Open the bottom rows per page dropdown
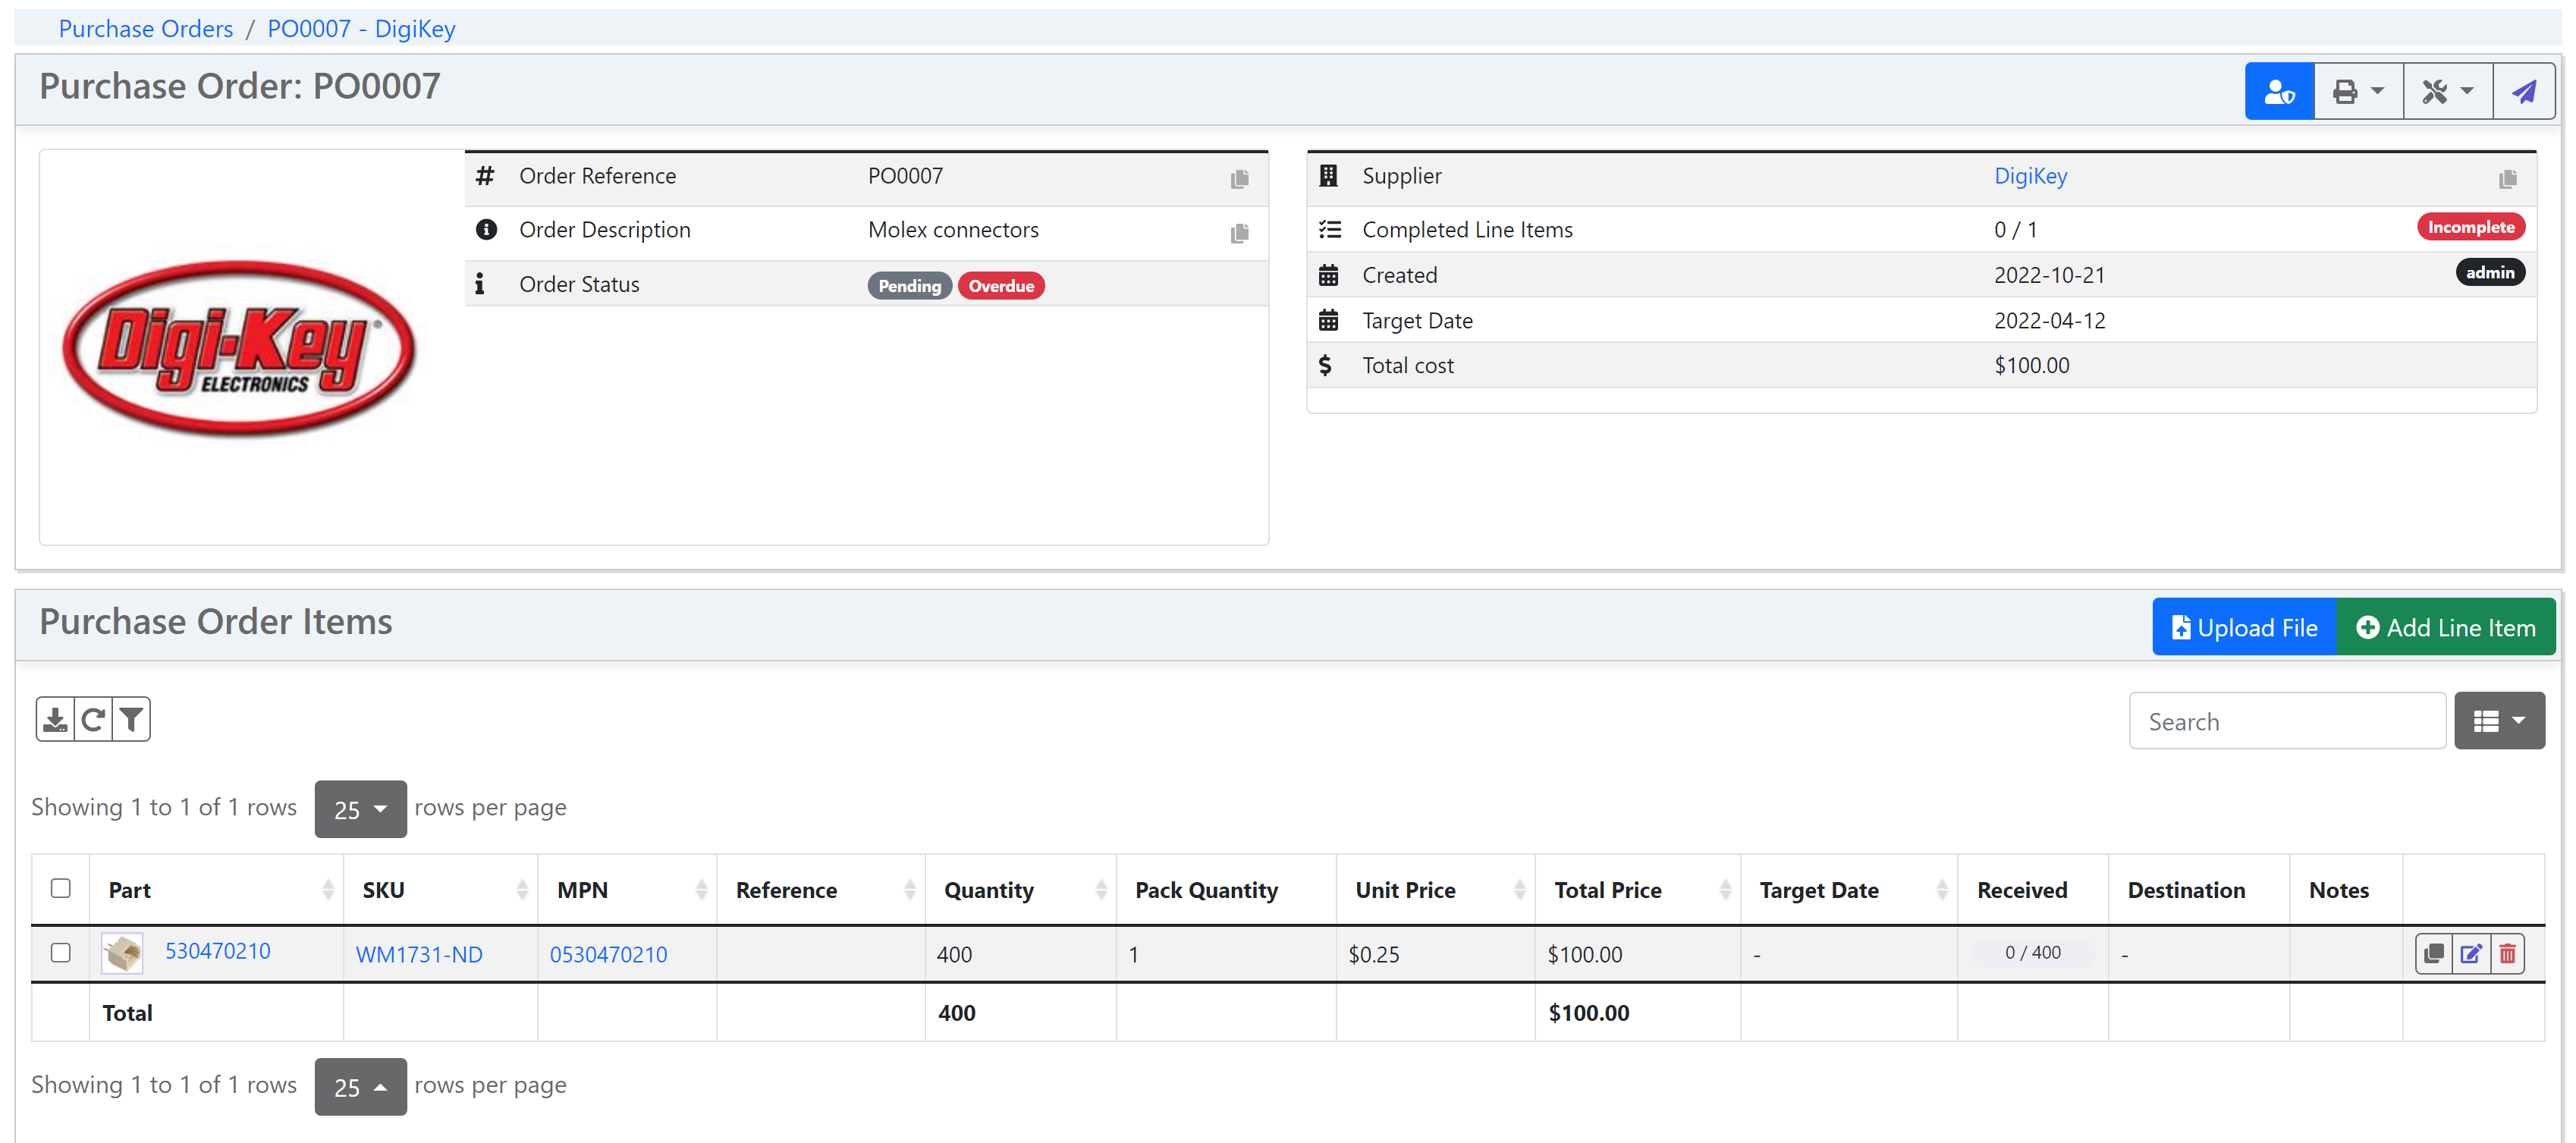This screenshot has height=1143, width=2576. click(360, 1086)
